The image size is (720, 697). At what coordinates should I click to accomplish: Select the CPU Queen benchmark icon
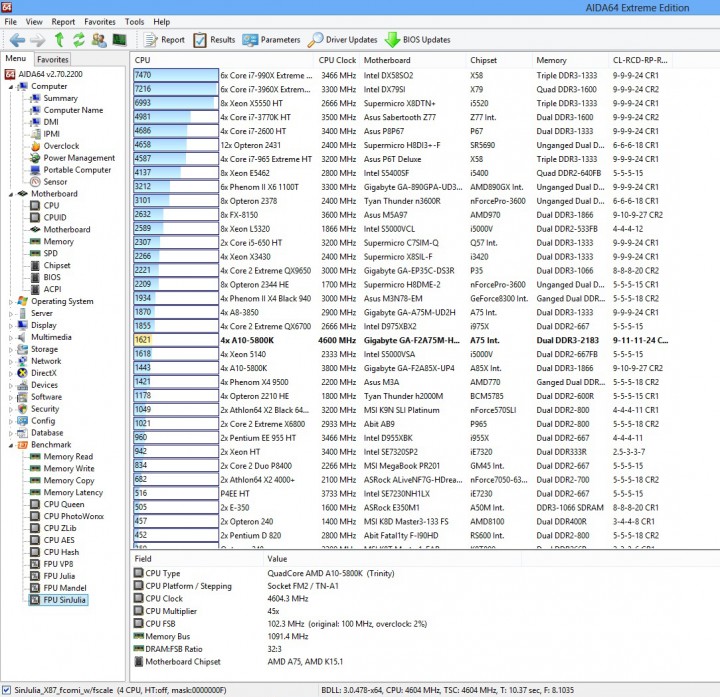tap(35, 505)
